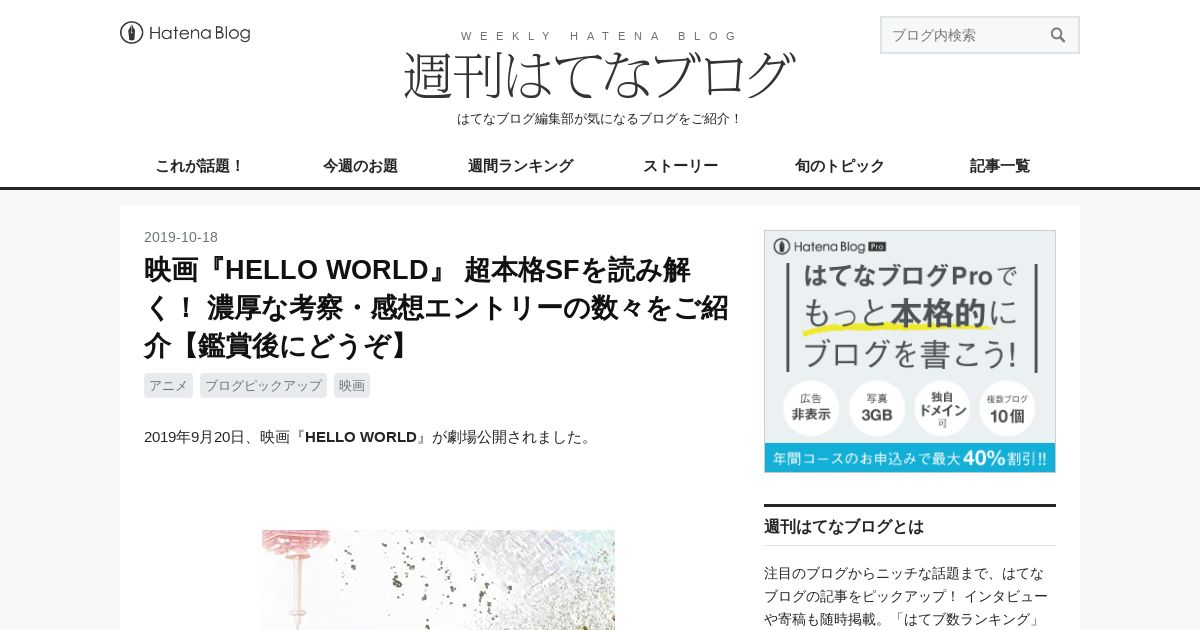Open the これが話題！ menu item
The width and height of the screenshot is (1200, 630).
[200, 166]
